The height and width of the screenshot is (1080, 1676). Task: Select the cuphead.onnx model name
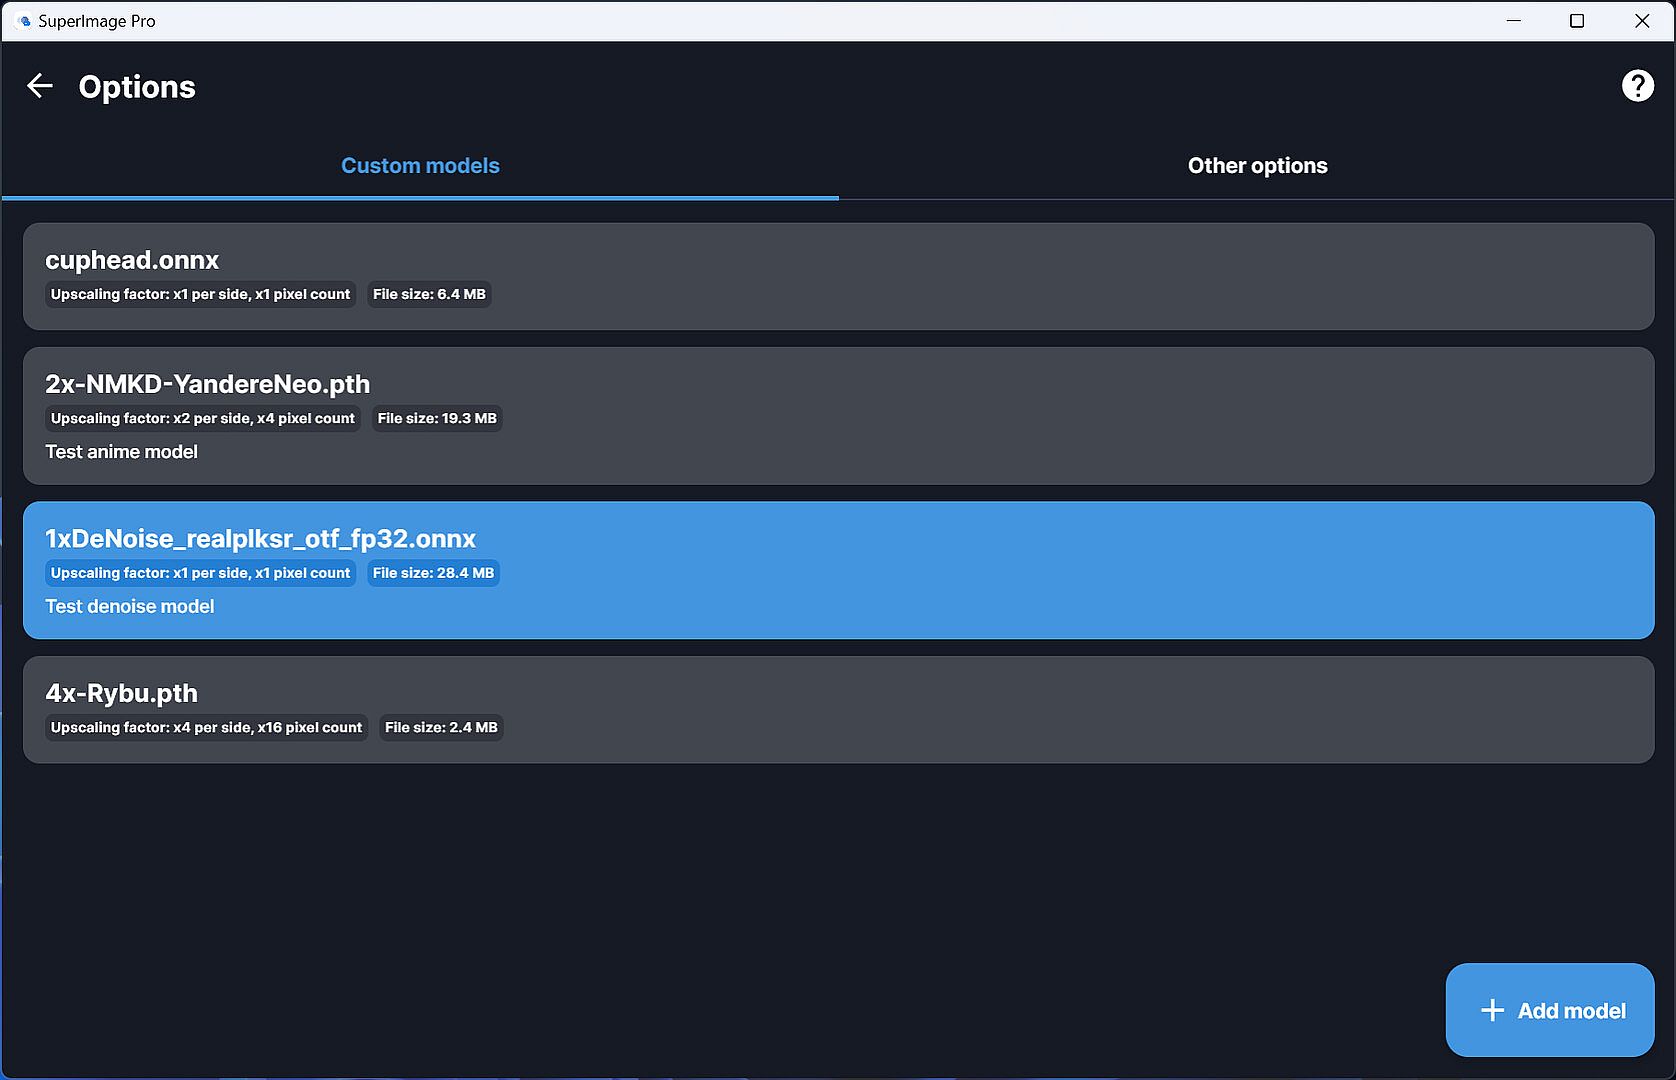click(132, 260)
